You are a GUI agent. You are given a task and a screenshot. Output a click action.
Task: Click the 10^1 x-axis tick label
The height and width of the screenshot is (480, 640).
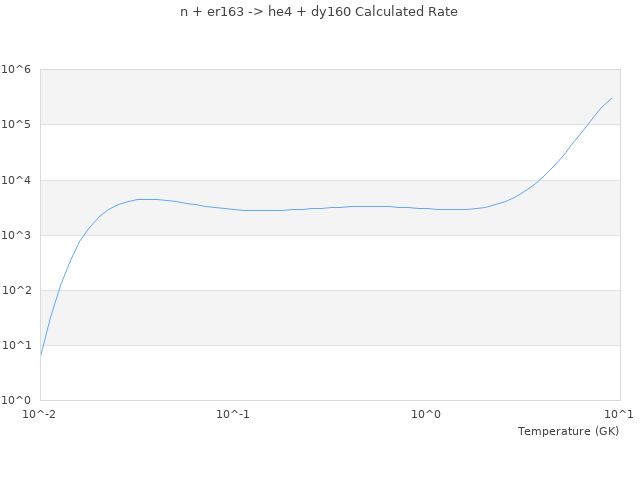pos(618,414)
